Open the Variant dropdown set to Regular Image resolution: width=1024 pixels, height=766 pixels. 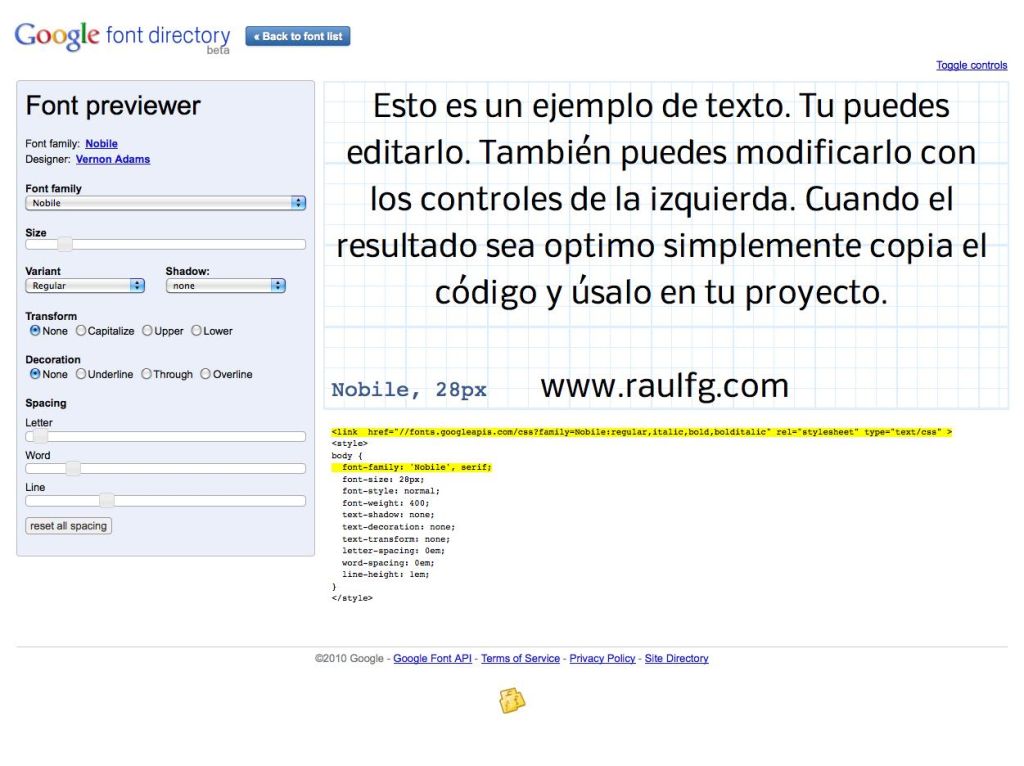[x=85, y=285]
